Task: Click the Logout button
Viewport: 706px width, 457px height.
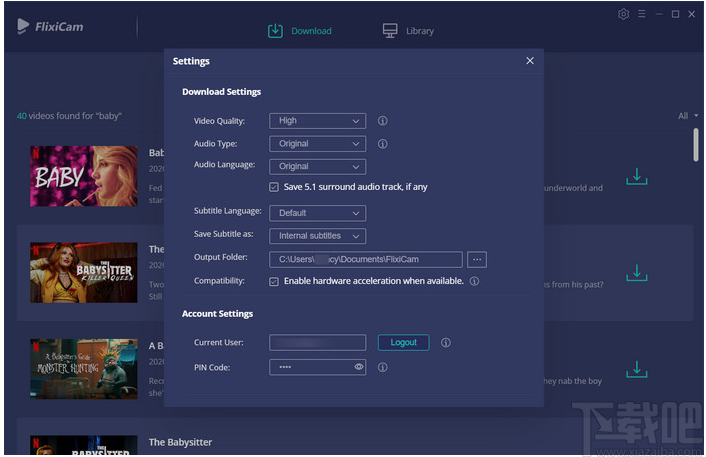Action: [403, 343]
